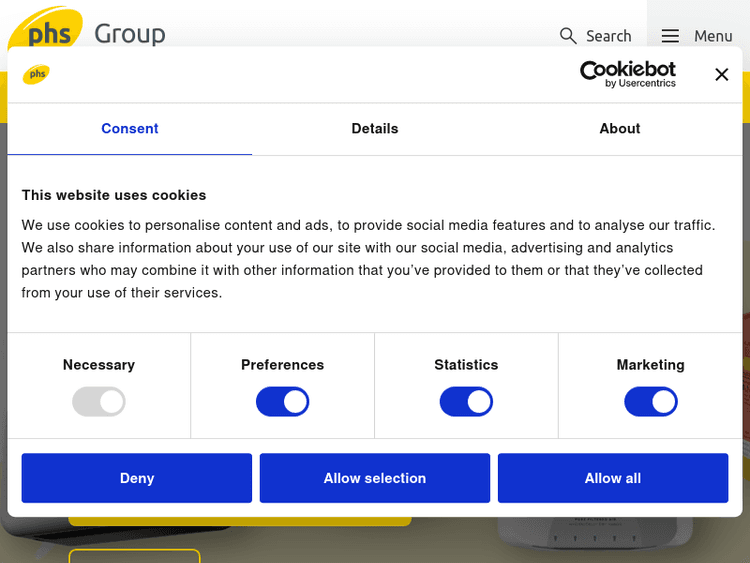Click the magnifying glass search icon
This screenshot has height=563, width=750.
point(568,36)
